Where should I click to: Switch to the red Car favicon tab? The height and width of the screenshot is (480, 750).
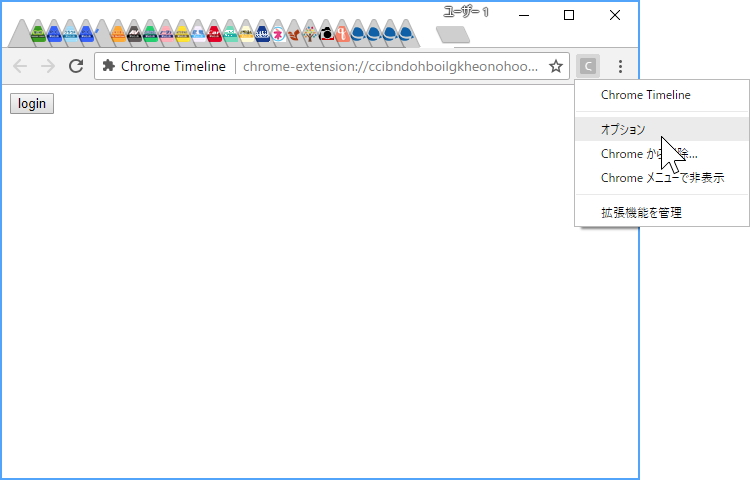click(x=214, y=34)
